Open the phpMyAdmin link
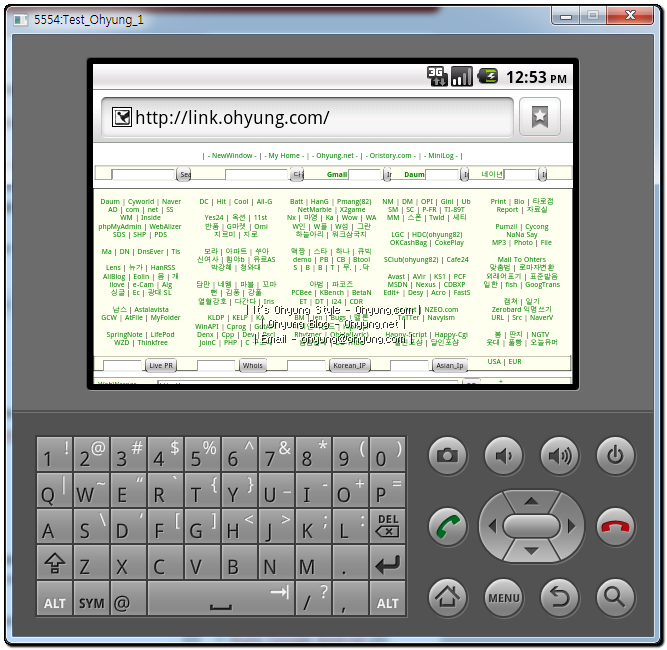 coord(120,227)
